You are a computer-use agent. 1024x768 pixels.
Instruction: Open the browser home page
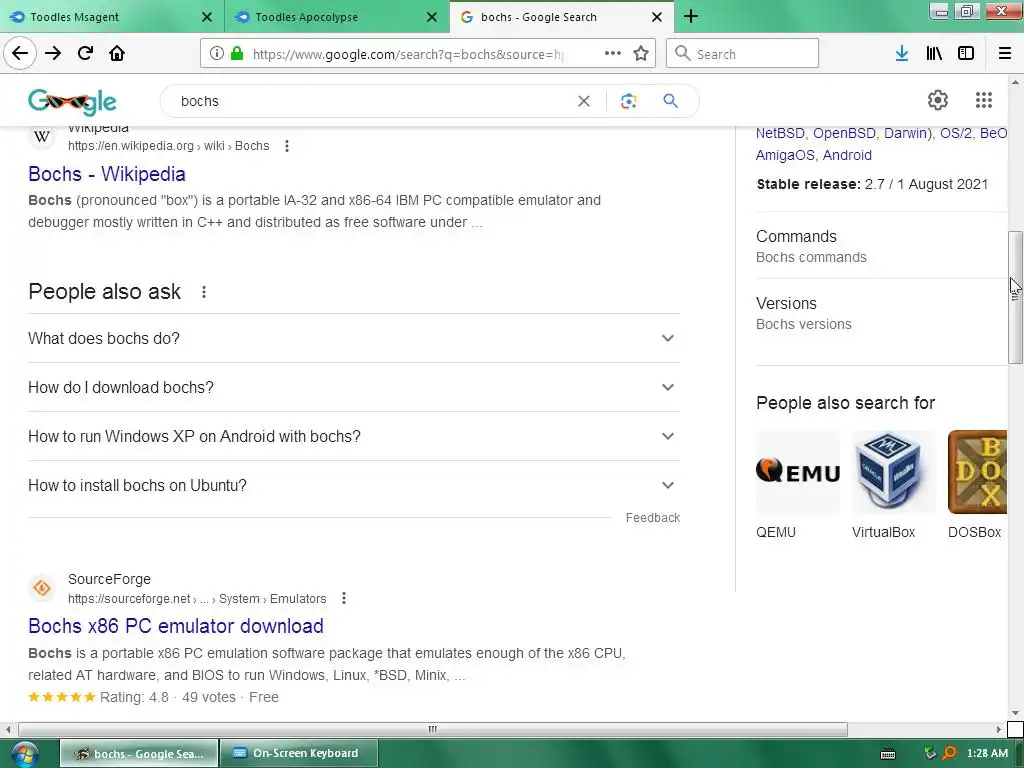click(117, 54)
